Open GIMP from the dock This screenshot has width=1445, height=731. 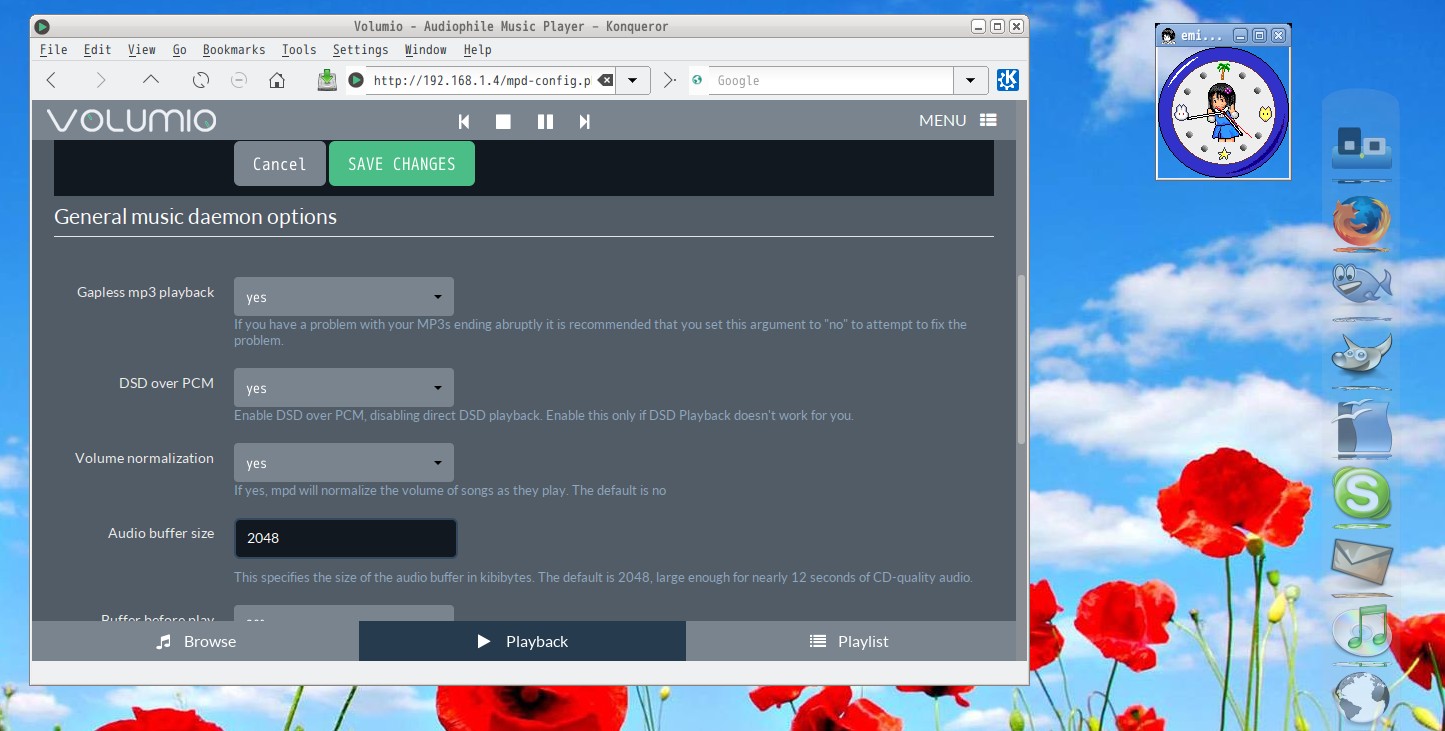tap(1361, 355)
